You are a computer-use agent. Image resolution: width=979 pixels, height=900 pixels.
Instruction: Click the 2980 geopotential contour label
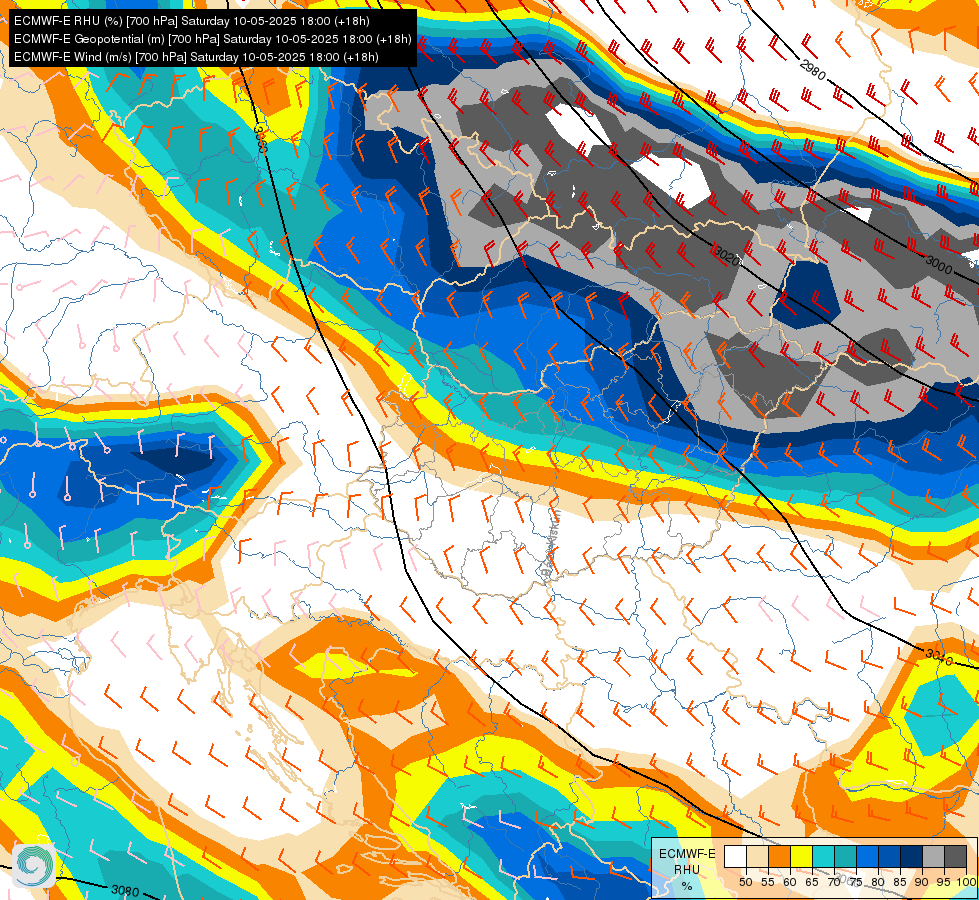812,71
